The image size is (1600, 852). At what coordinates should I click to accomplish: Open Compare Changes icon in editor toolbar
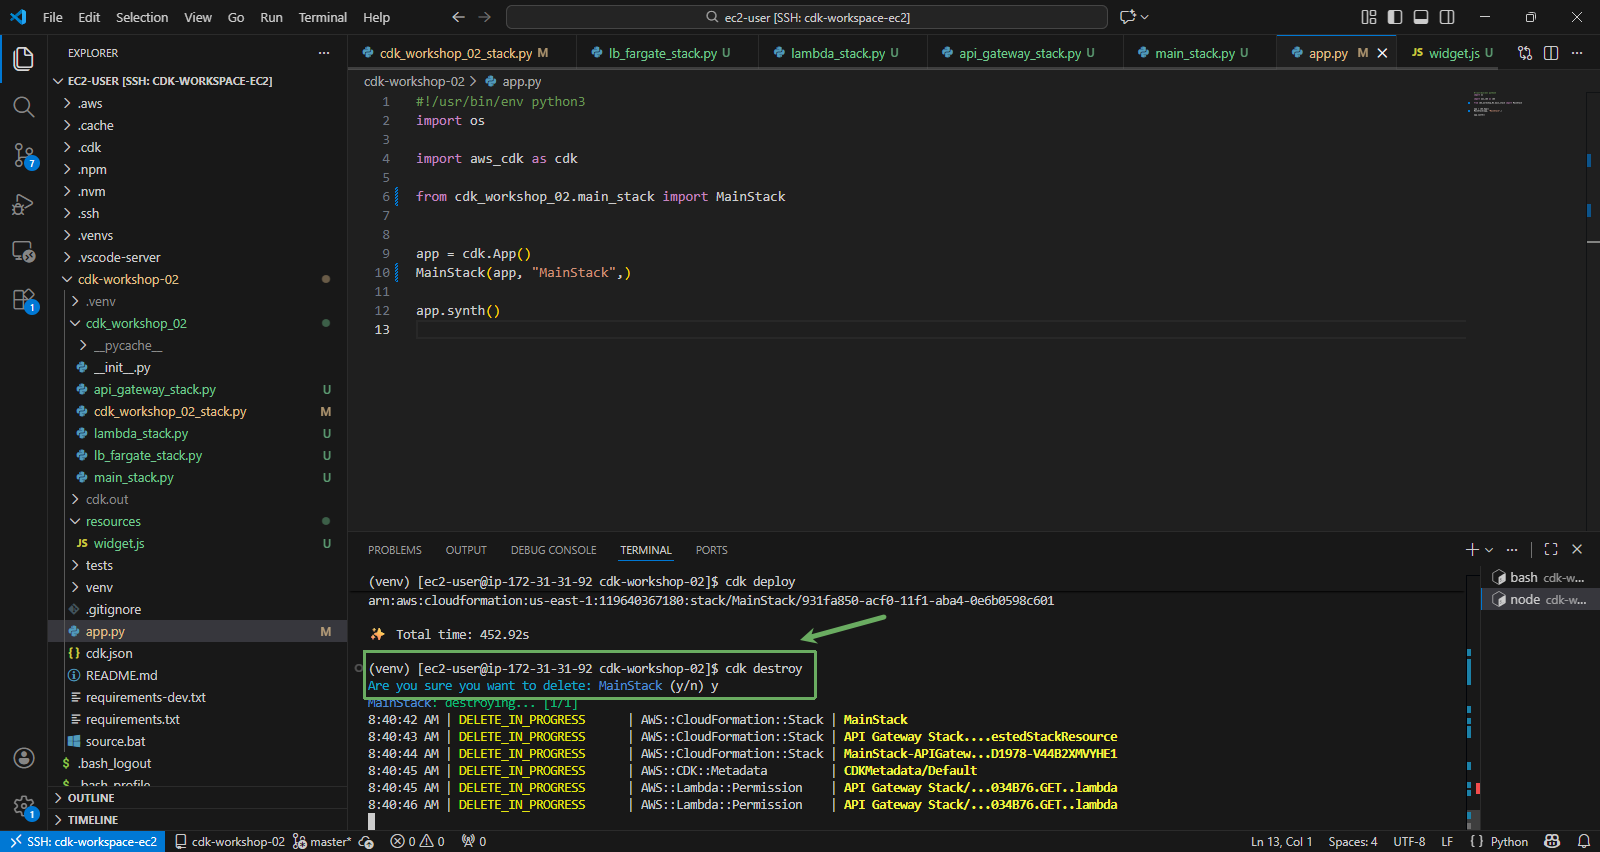[x=1525, y=53]
